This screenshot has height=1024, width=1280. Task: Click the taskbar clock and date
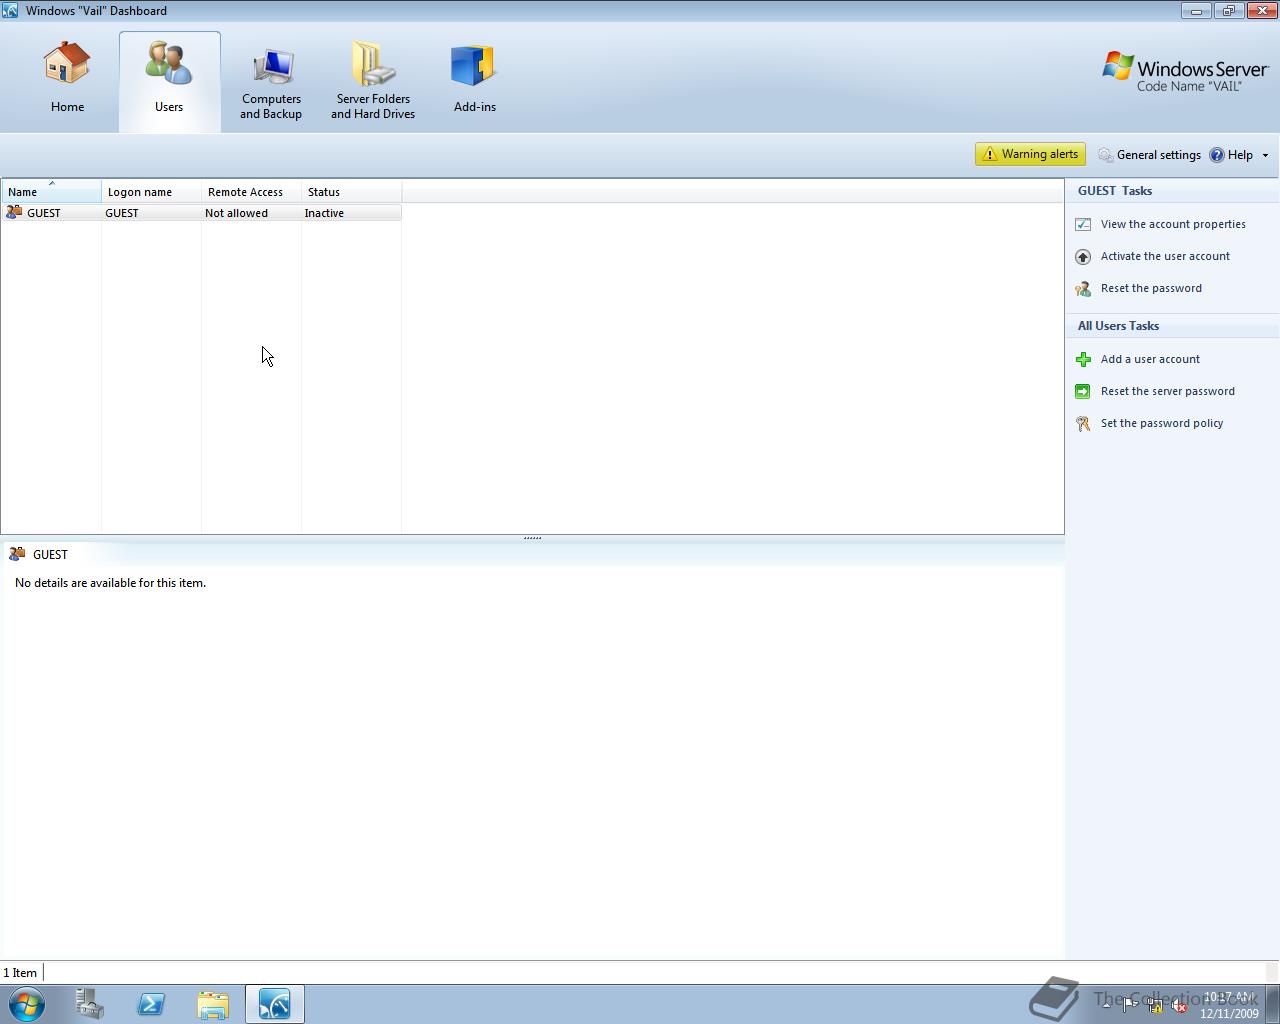pos(1230,1005)
